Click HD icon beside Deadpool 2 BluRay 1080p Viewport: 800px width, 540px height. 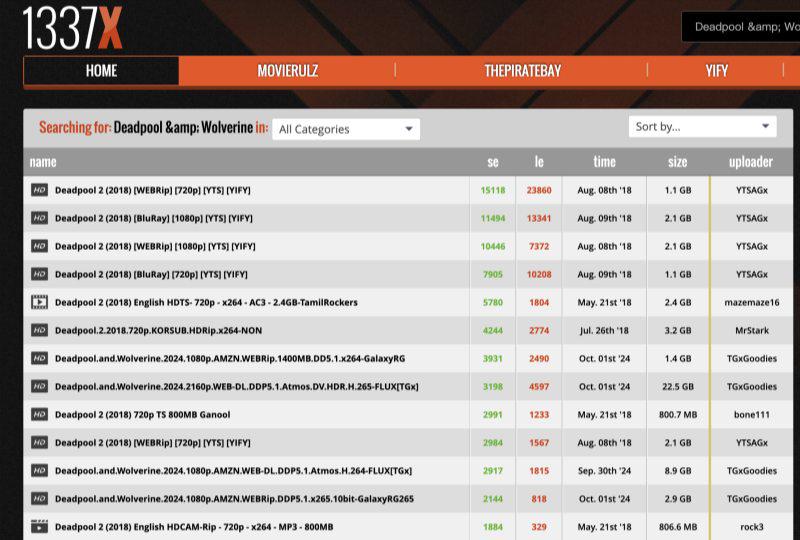tap(39, 218)
